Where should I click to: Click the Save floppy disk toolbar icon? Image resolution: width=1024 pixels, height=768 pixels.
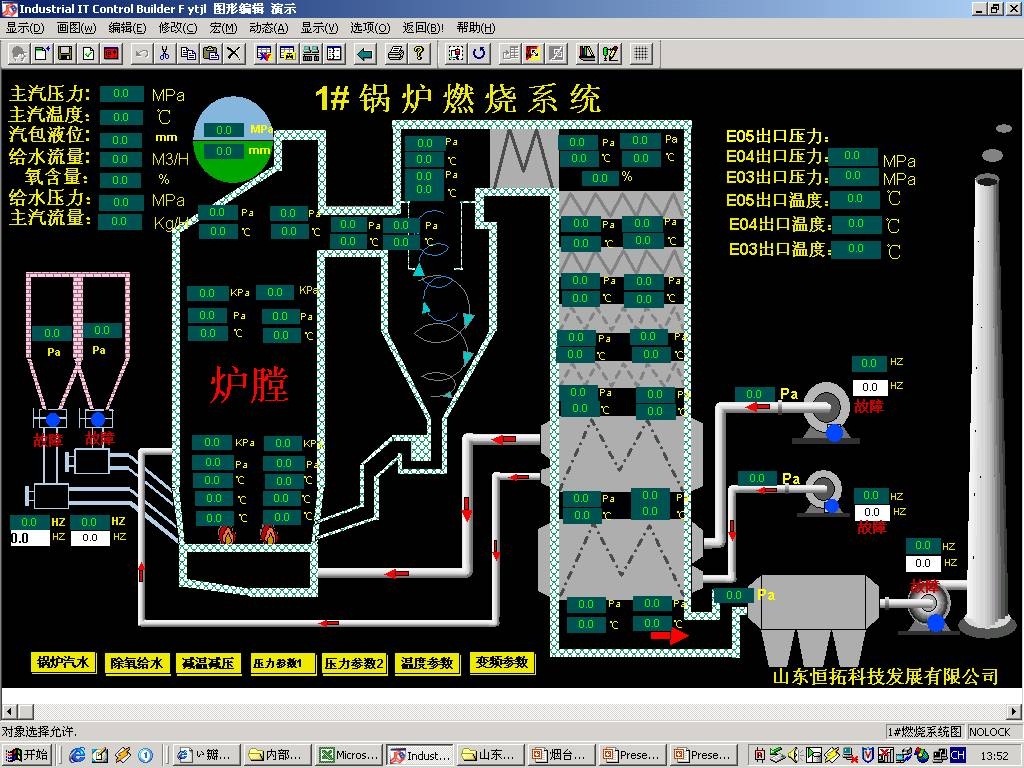click(x=65, y=53)
